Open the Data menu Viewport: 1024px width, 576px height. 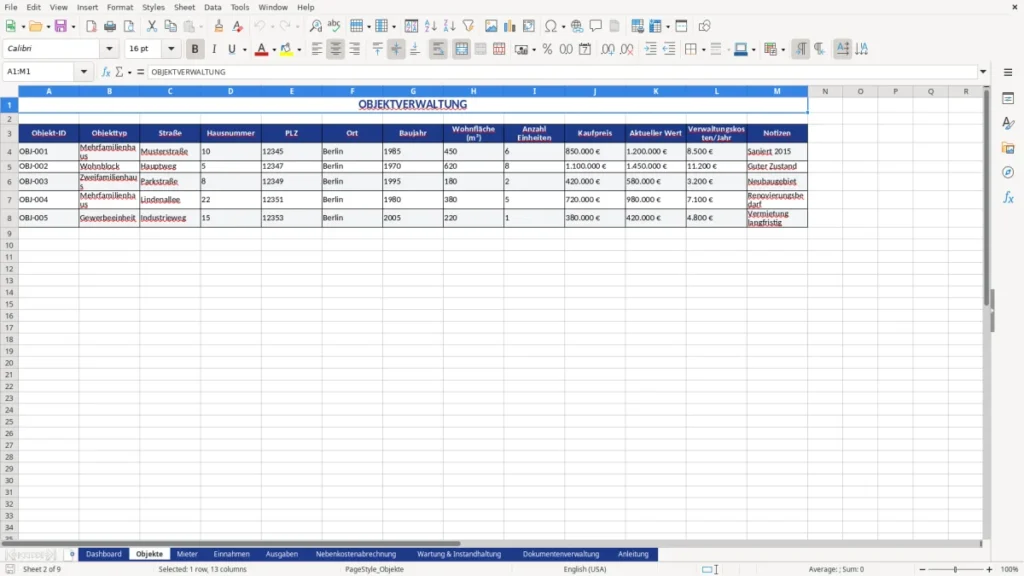point(212,7)
